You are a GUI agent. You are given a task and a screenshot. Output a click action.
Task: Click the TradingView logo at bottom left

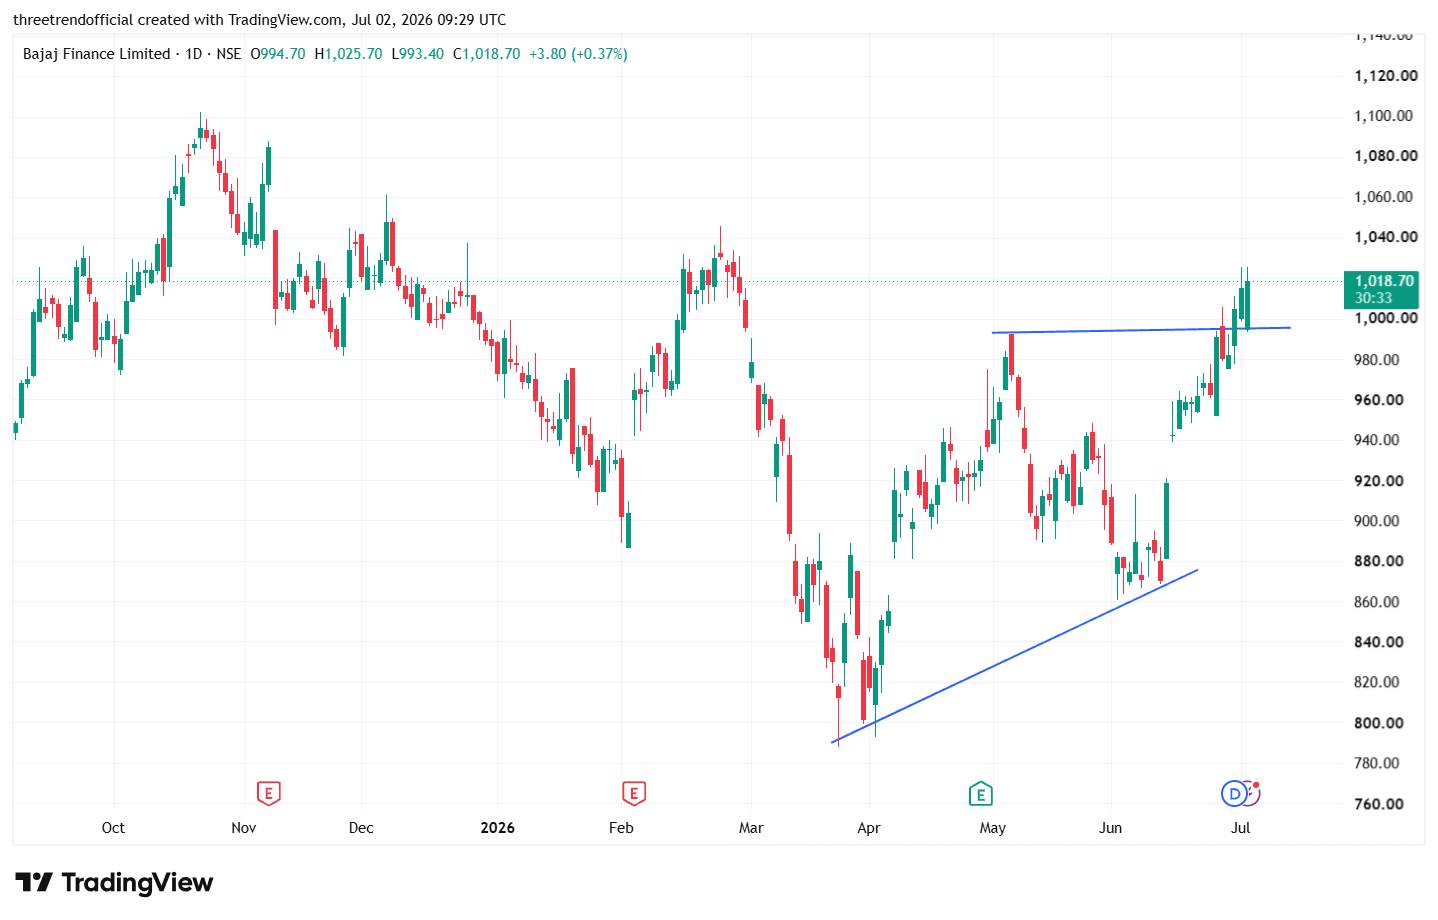114,882
